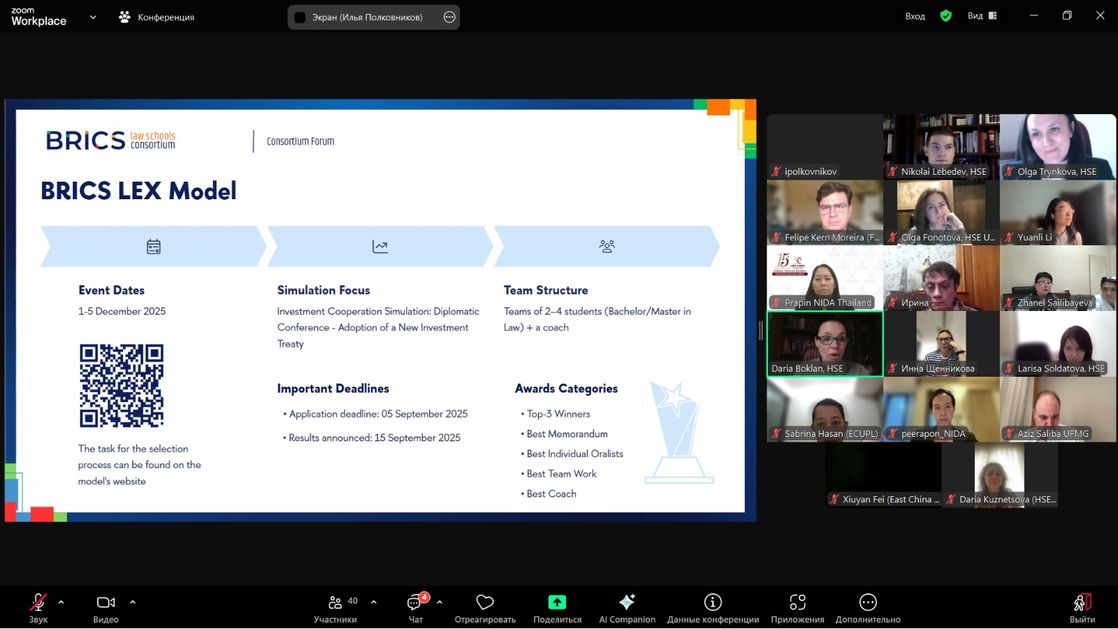Select the ipolkovnikov participant tile

825,146
